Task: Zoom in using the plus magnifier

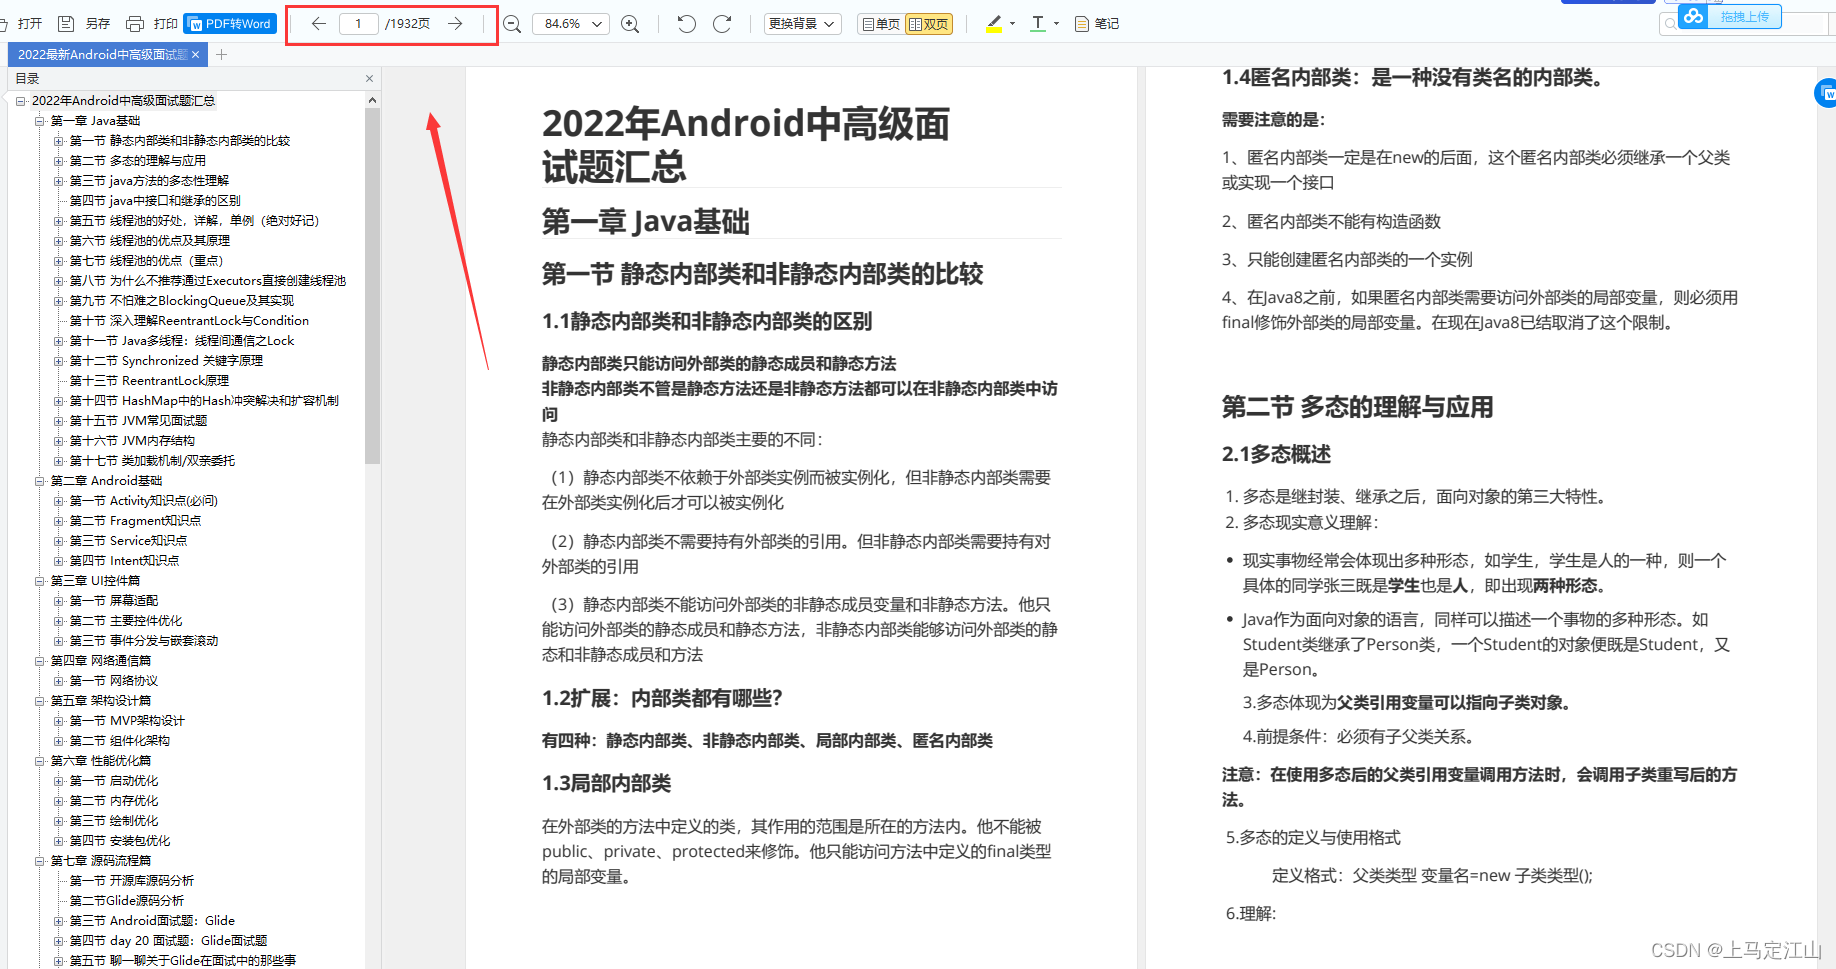Action: [630, 24]
